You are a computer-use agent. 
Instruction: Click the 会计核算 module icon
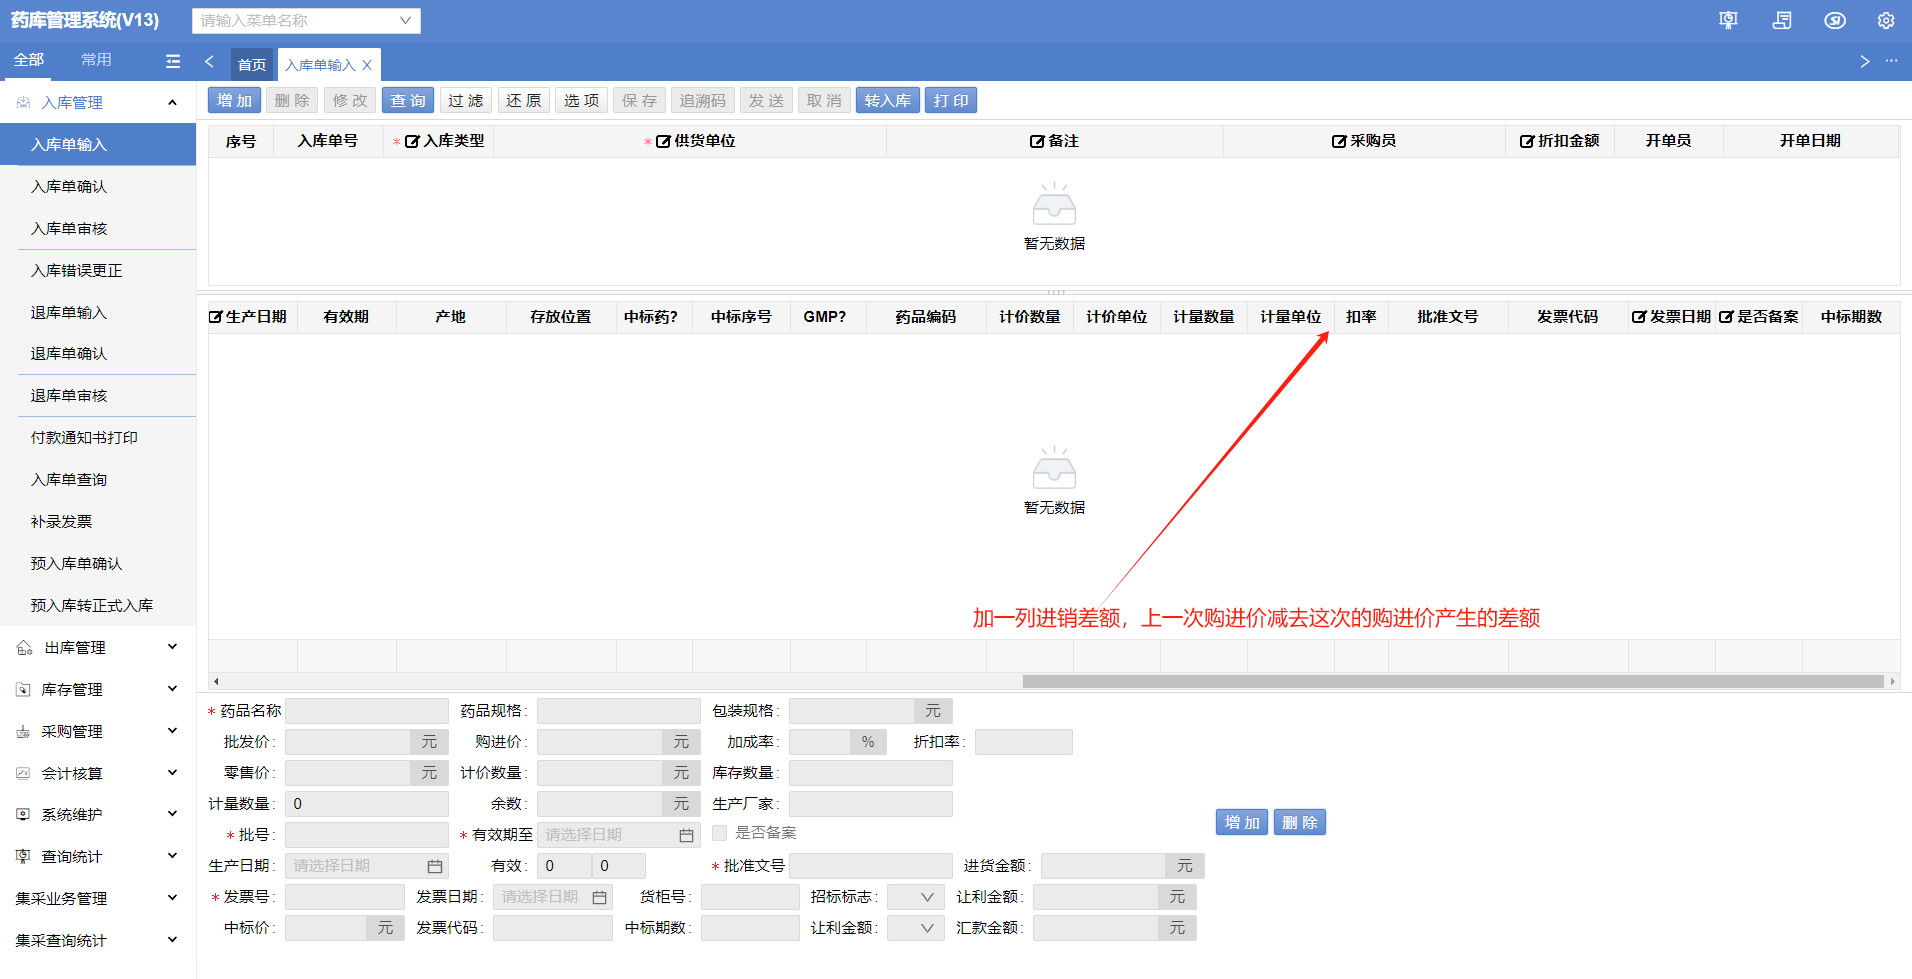point(24,773)
